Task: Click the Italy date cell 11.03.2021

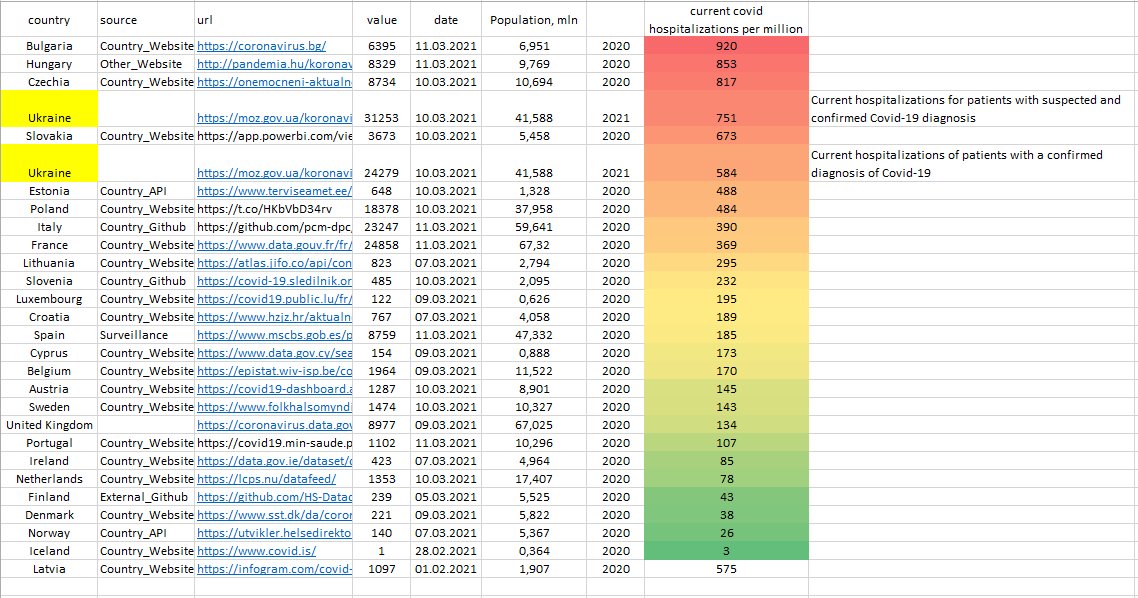Action: [446, 227]
